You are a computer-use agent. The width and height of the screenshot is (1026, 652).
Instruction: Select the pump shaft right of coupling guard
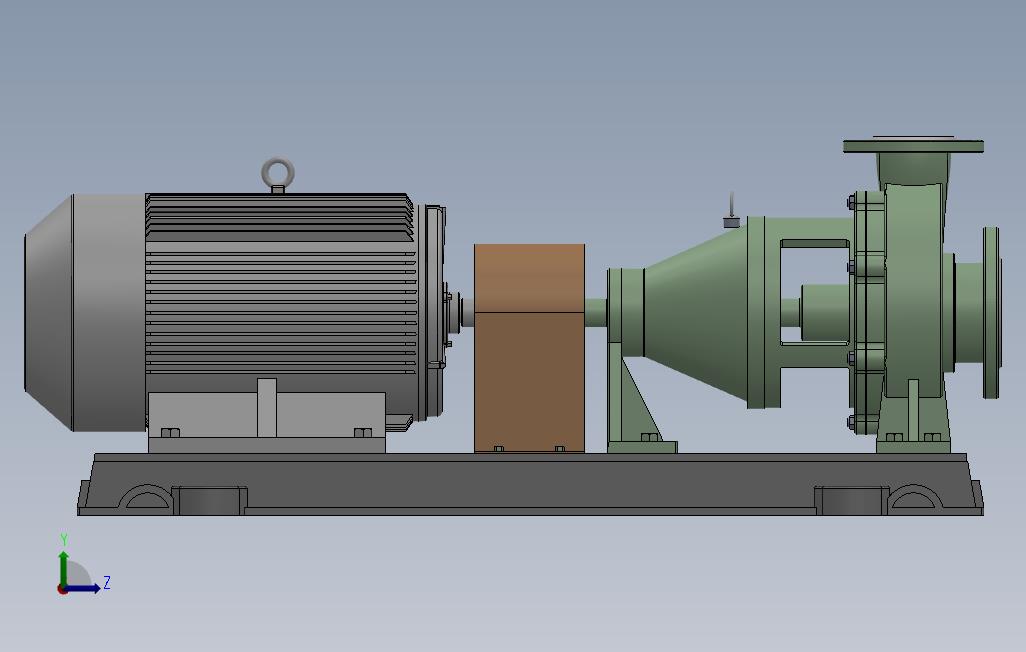(596, 312)
